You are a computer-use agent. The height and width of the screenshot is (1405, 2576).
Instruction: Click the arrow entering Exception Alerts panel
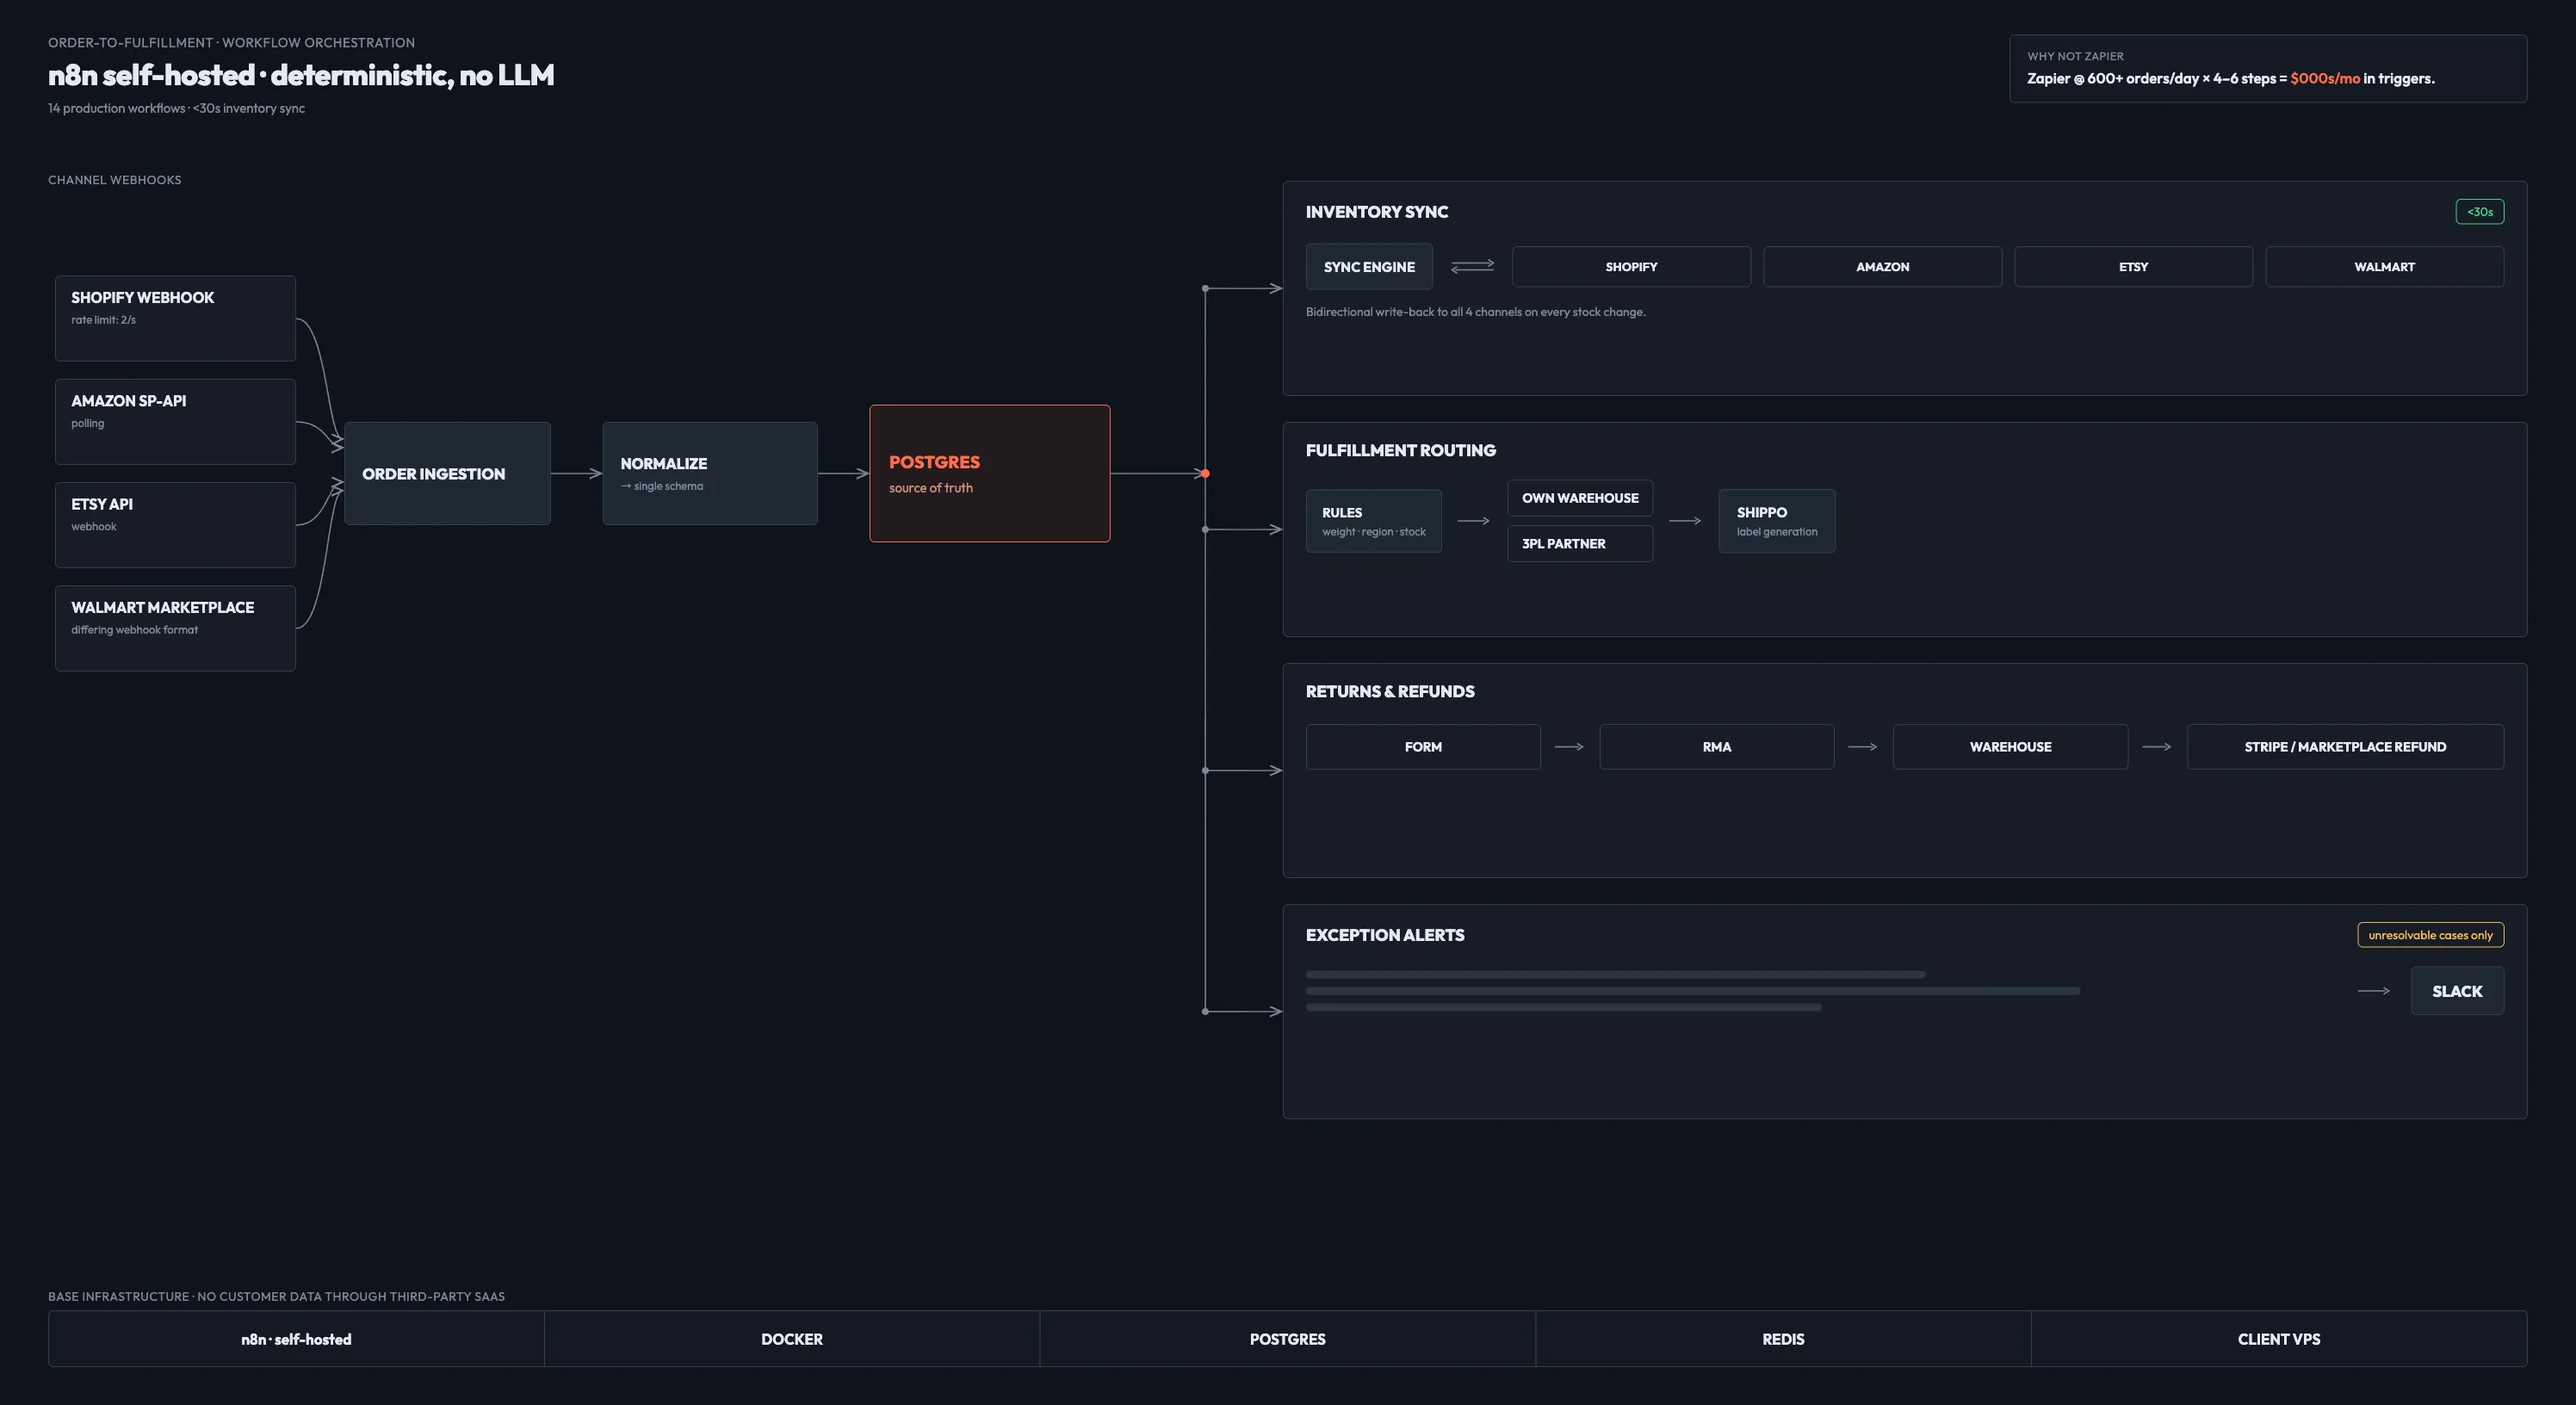click(x=1244, y=1011)
